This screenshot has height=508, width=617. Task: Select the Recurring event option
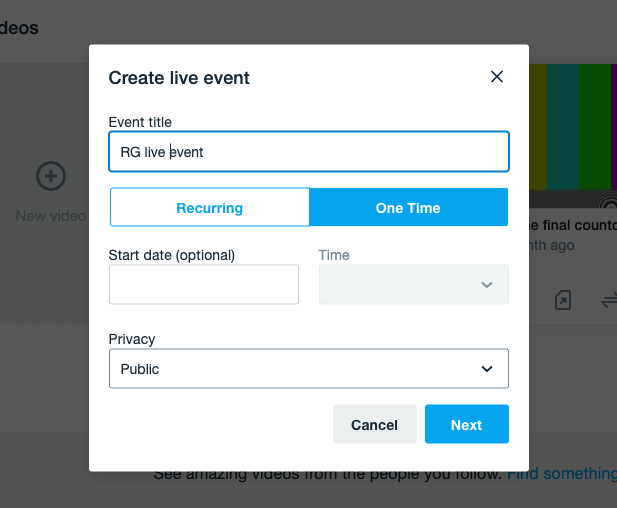210,208
